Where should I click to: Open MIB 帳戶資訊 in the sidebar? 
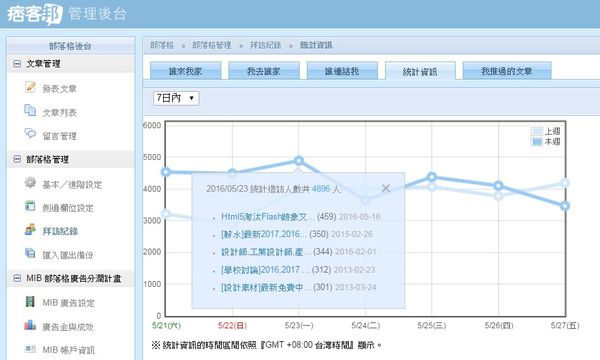[68, 350]
